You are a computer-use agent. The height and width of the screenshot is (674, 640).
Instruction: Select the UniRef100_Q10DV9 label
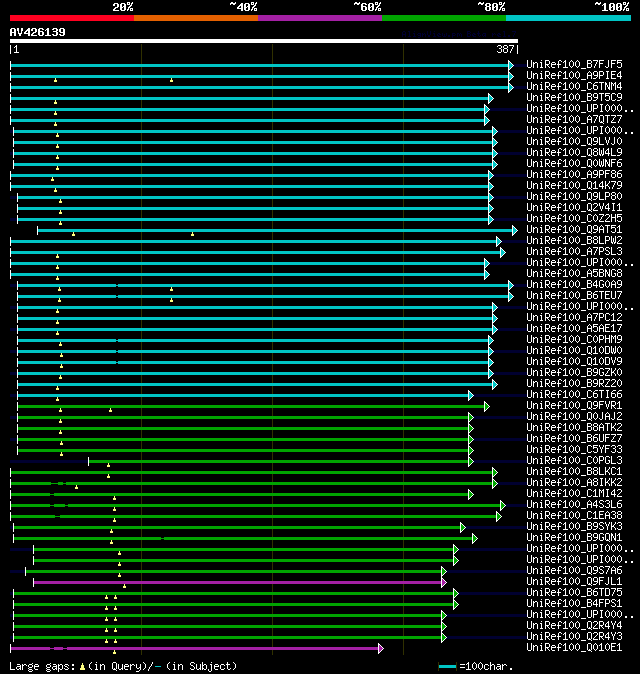(574, 362)
